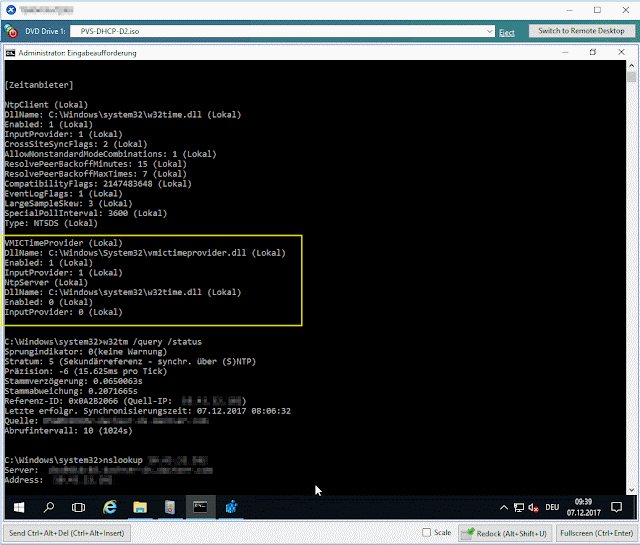Click muted volume tray icon

click(533, 507)
